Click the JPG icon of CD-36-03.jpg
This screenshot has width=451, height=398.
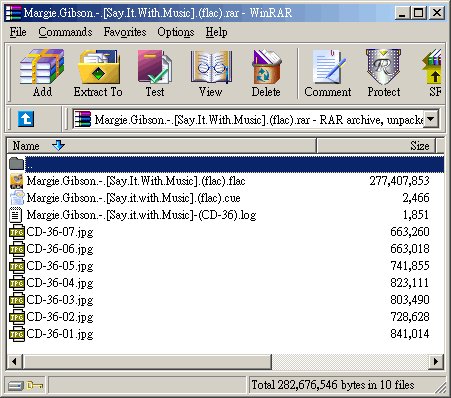[x=17, y=300]
